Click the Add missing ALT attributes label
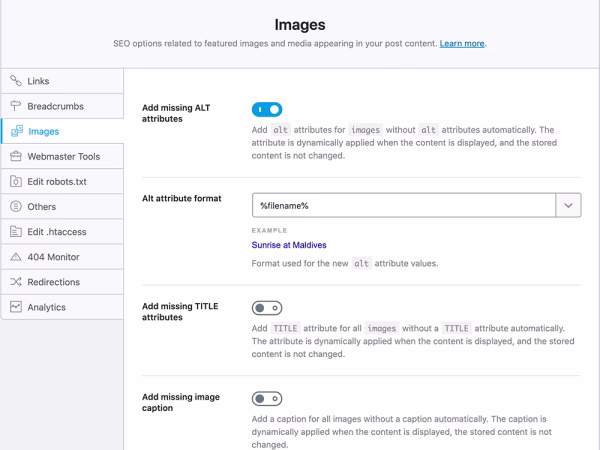This screenshot has height=450, width=600. click(x=176, y=113)
